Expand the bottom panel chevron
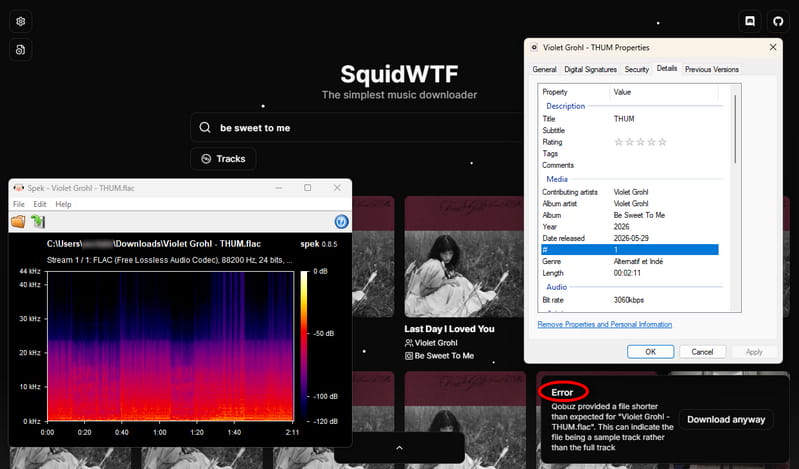This screenshot has height=469, width=799. 400,448
